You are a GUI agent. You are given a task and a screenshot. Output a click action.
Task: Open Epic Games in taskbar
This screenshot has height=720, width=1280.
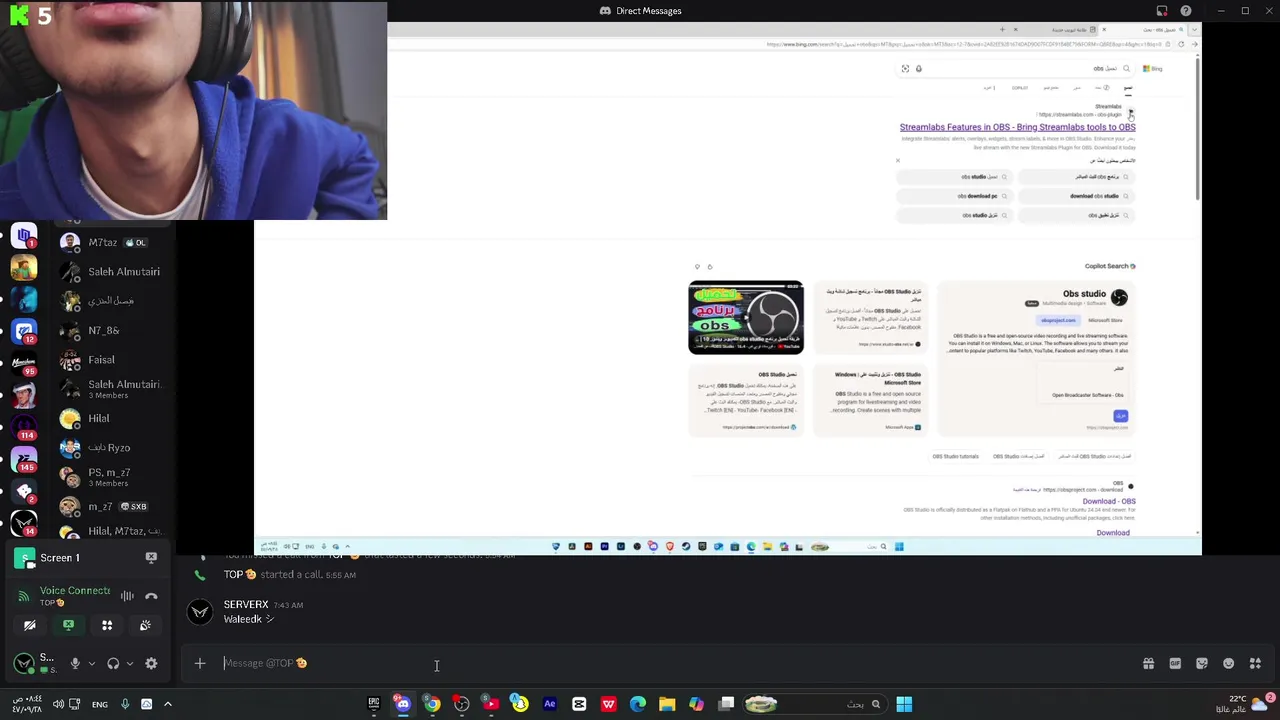[x=374, y=704]
